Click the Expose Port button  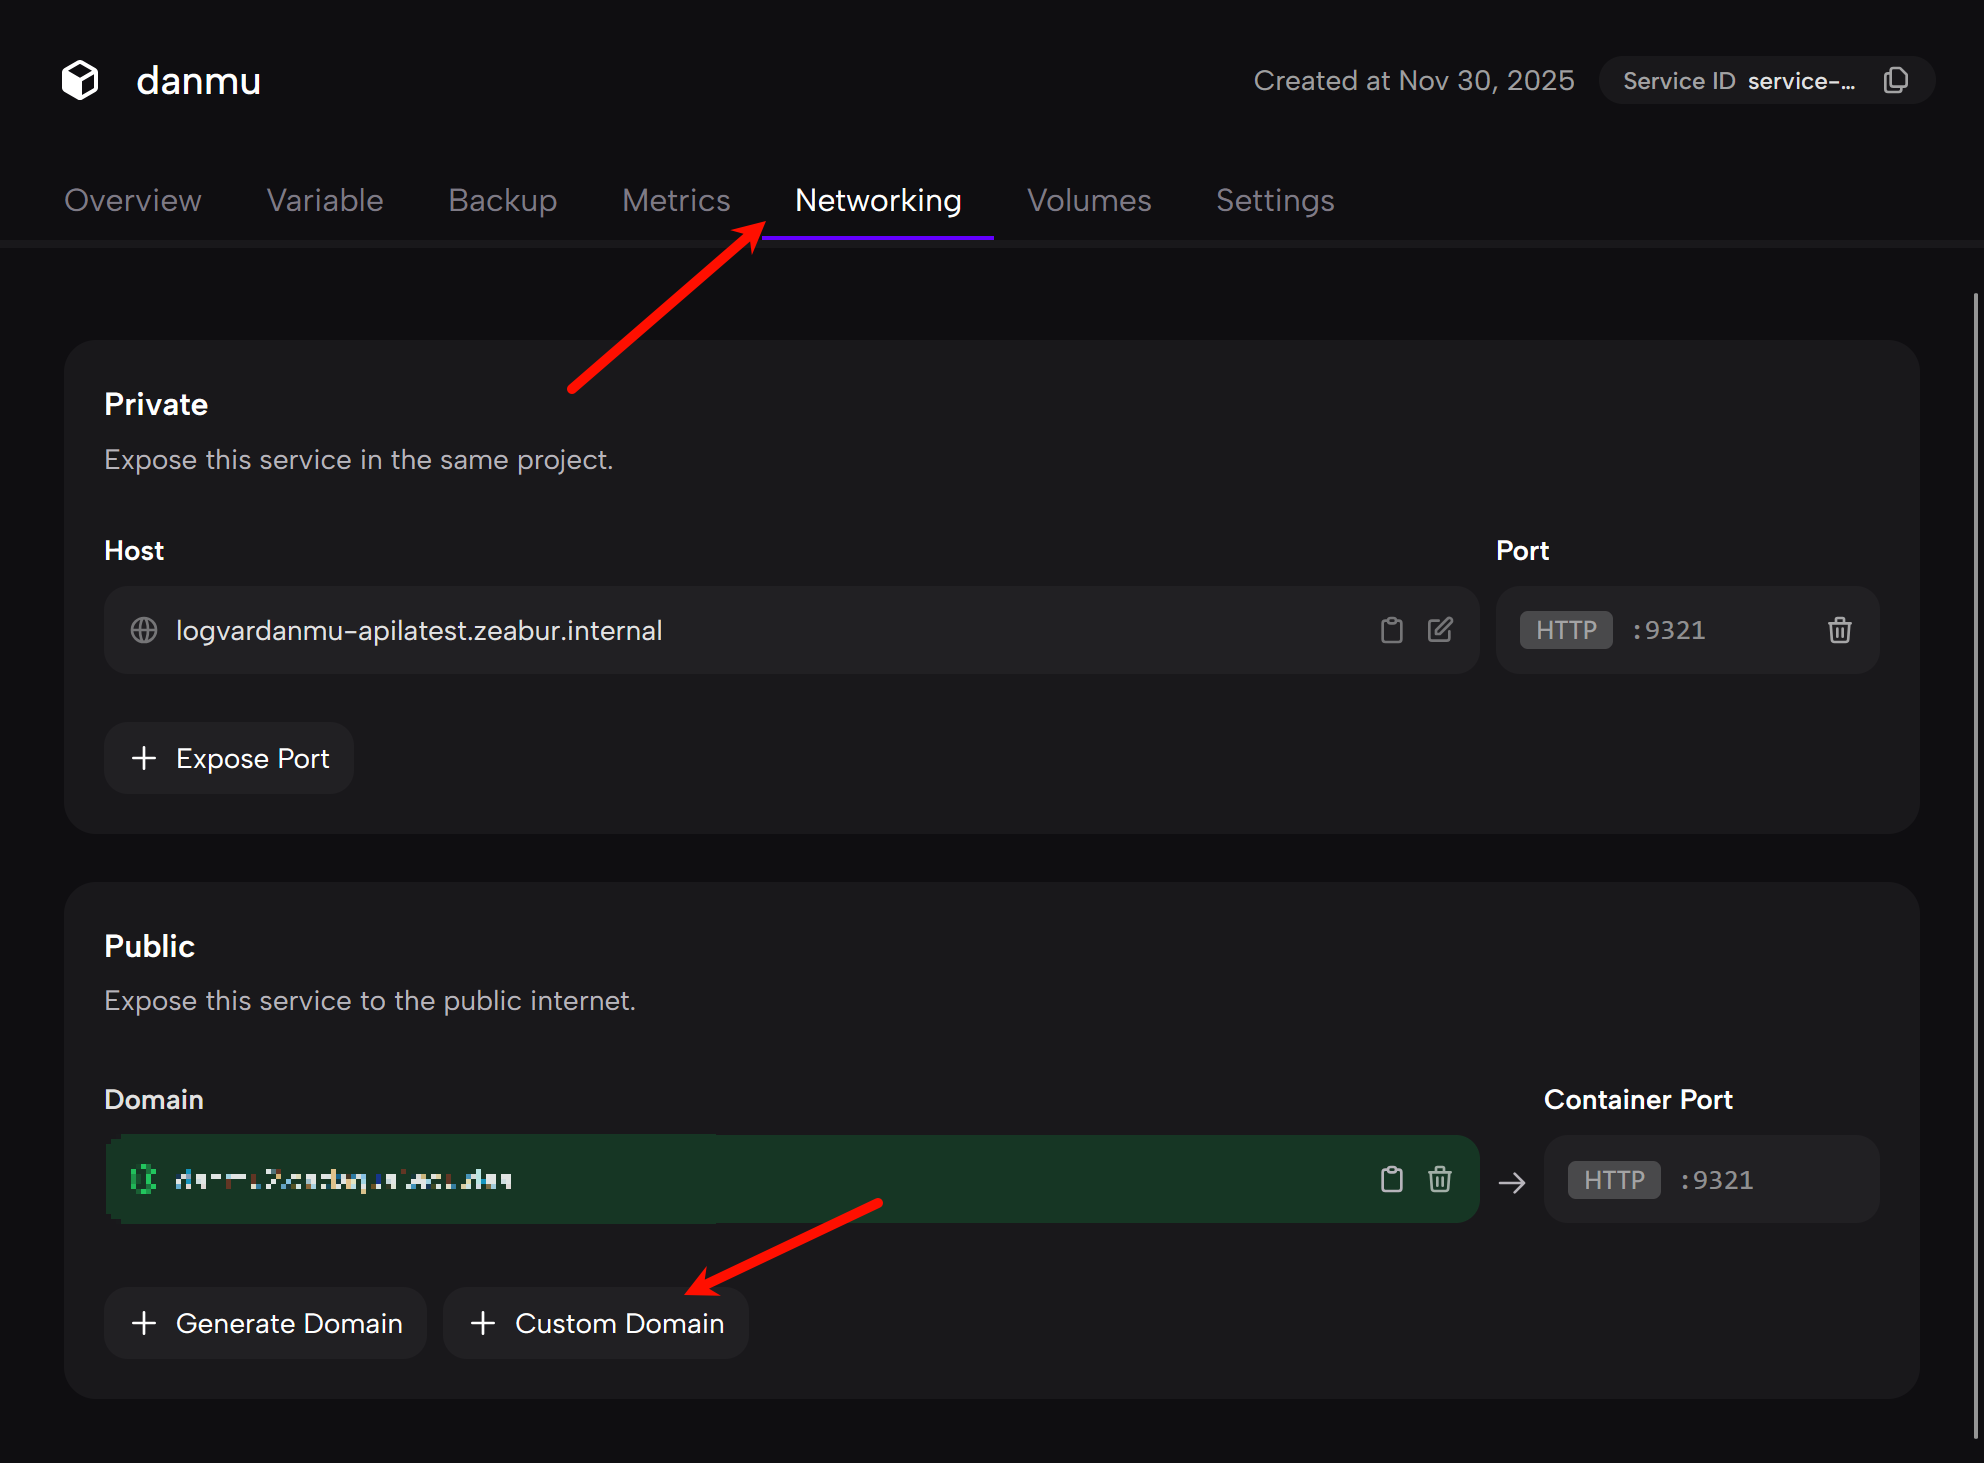pyautogui.click(x=229, y=758)
